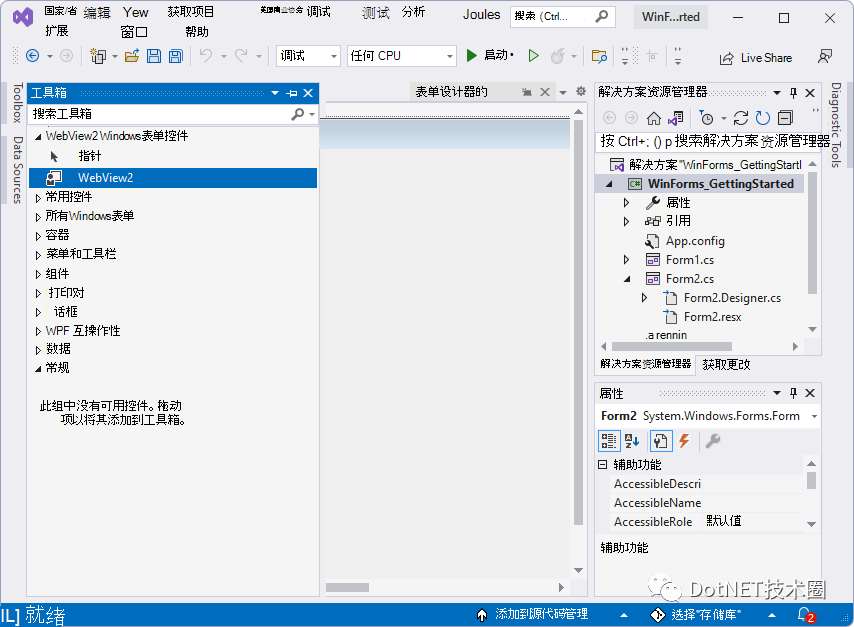Click the navigate forward arrow icon
This screenshot has height=627, width=854.
tap(66, 56)
